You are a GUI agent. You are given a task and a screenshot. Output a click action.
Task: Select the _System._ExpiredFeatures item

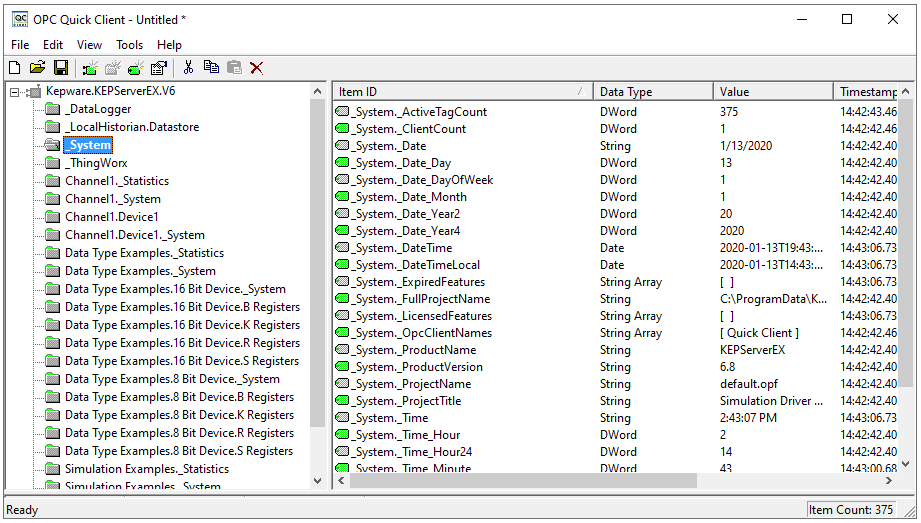pos(420,282)
